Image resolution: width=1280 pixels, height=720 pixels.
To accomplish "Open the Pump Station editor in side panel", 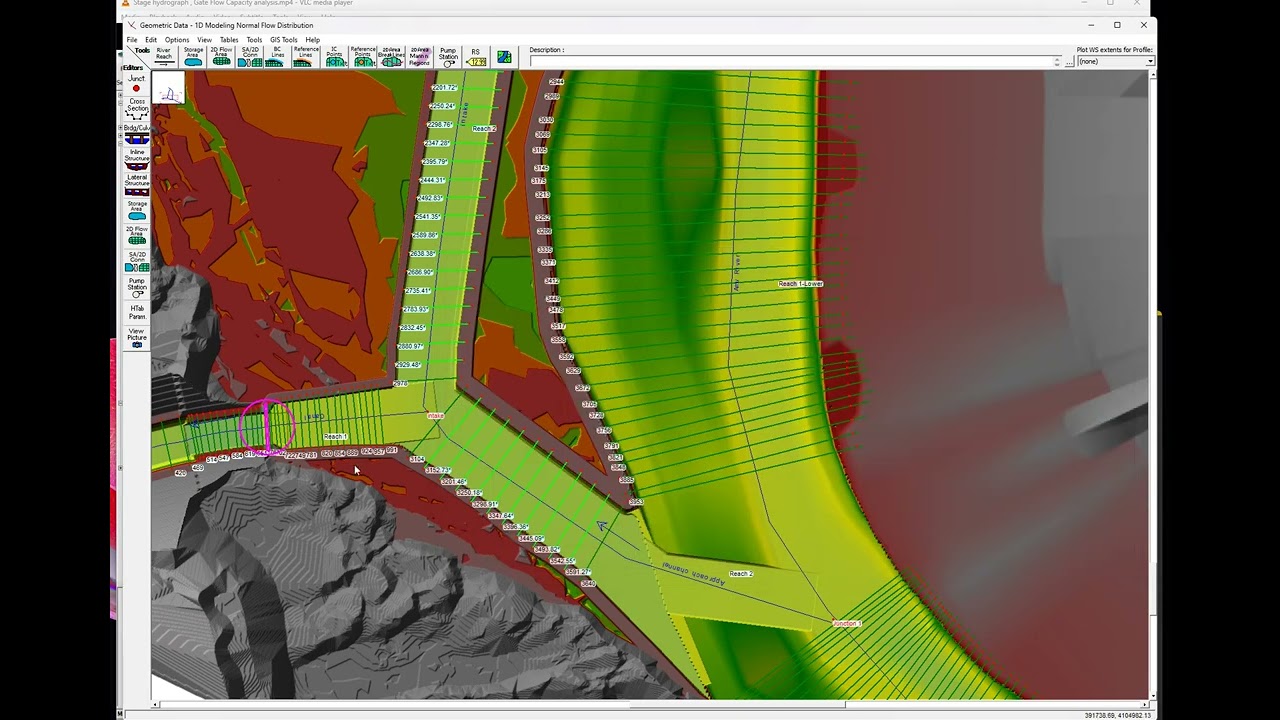I will pos(136,288).
